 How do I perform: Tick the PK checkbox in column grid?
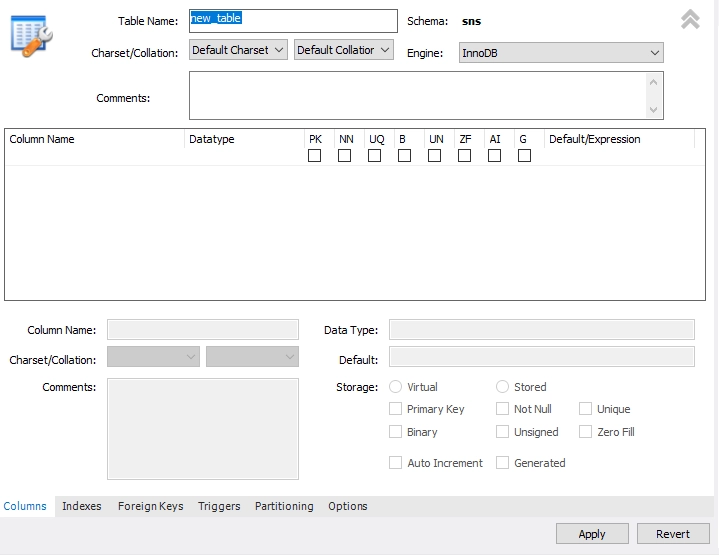click(315, 155)
